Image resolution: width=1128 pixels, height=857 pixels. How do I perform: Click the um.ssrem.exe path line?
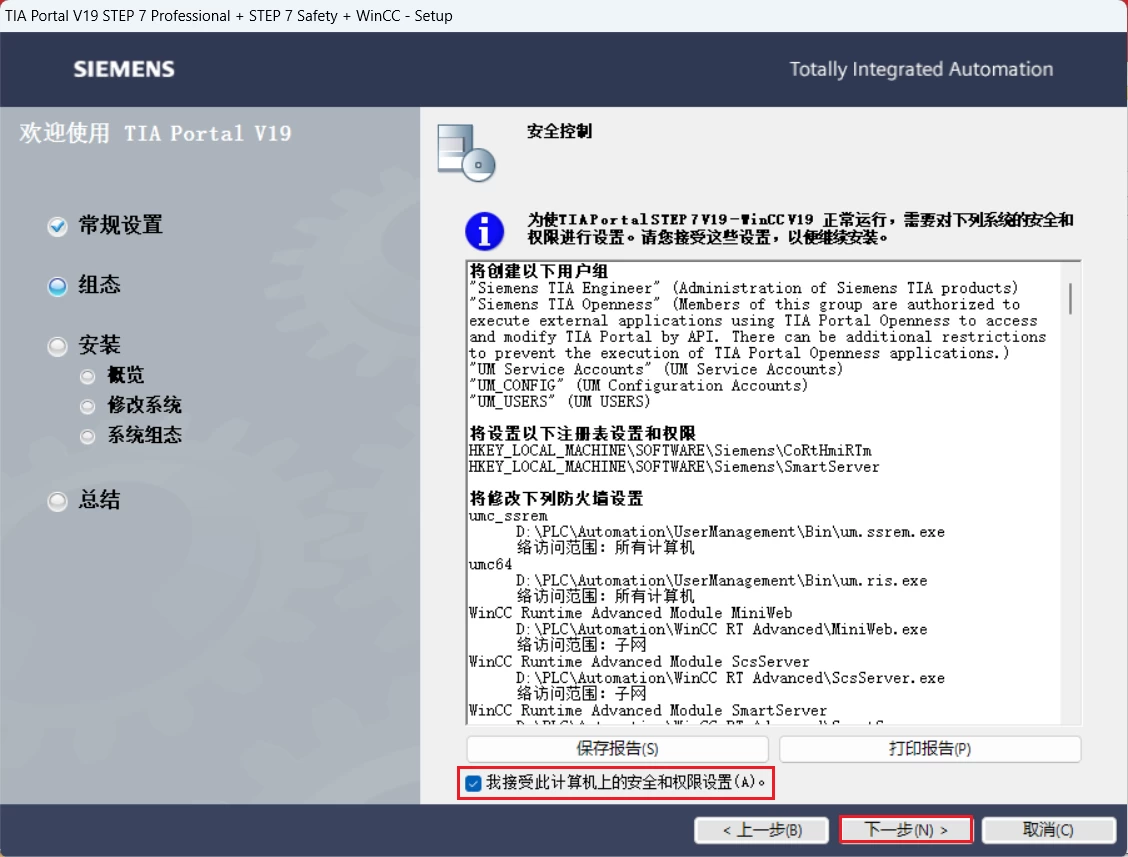coord(730,532)
